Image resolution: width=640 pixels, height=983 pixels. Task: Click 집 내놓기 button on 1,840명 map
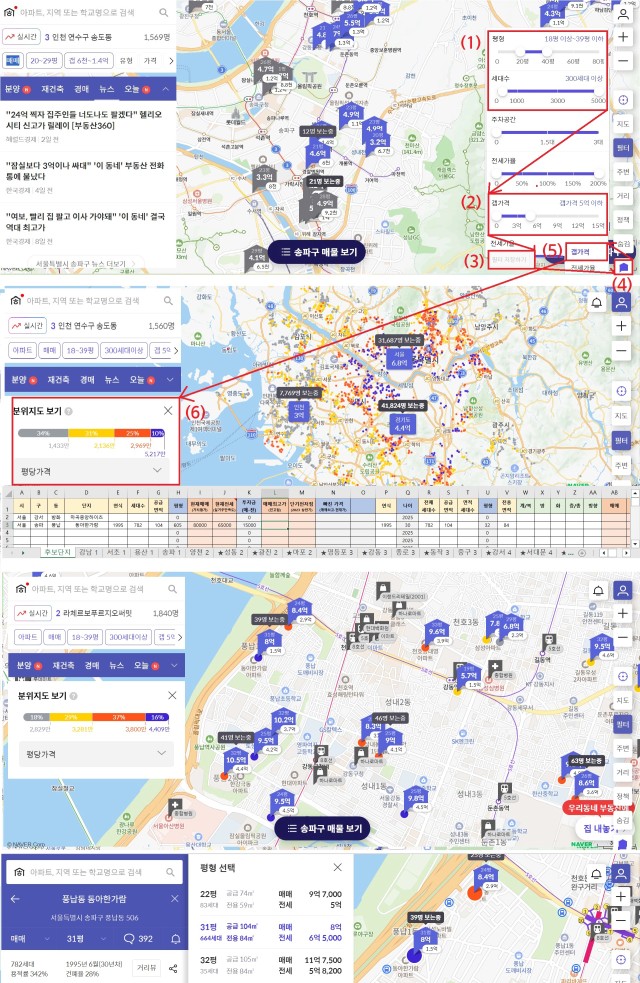(597, 828)
